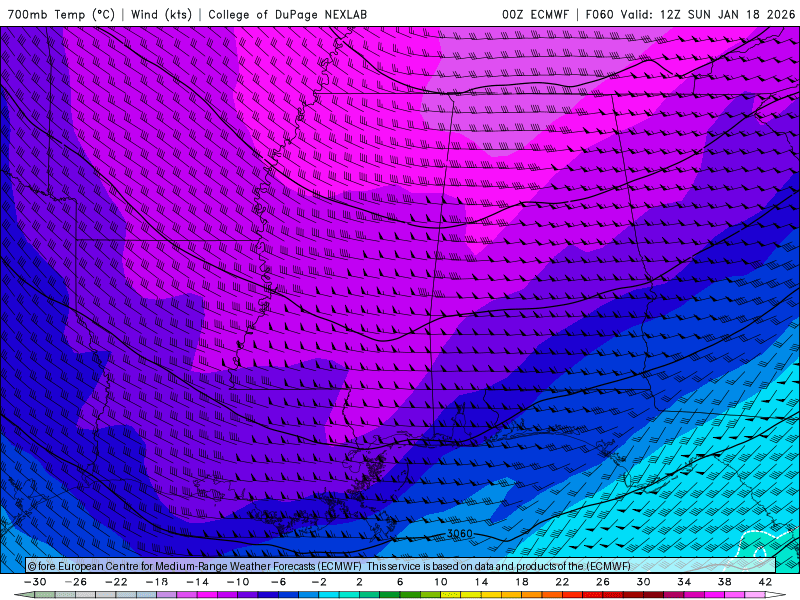
Task: Click the "18" color scale label
Action: pyautogui.click(x=522, y=582)
